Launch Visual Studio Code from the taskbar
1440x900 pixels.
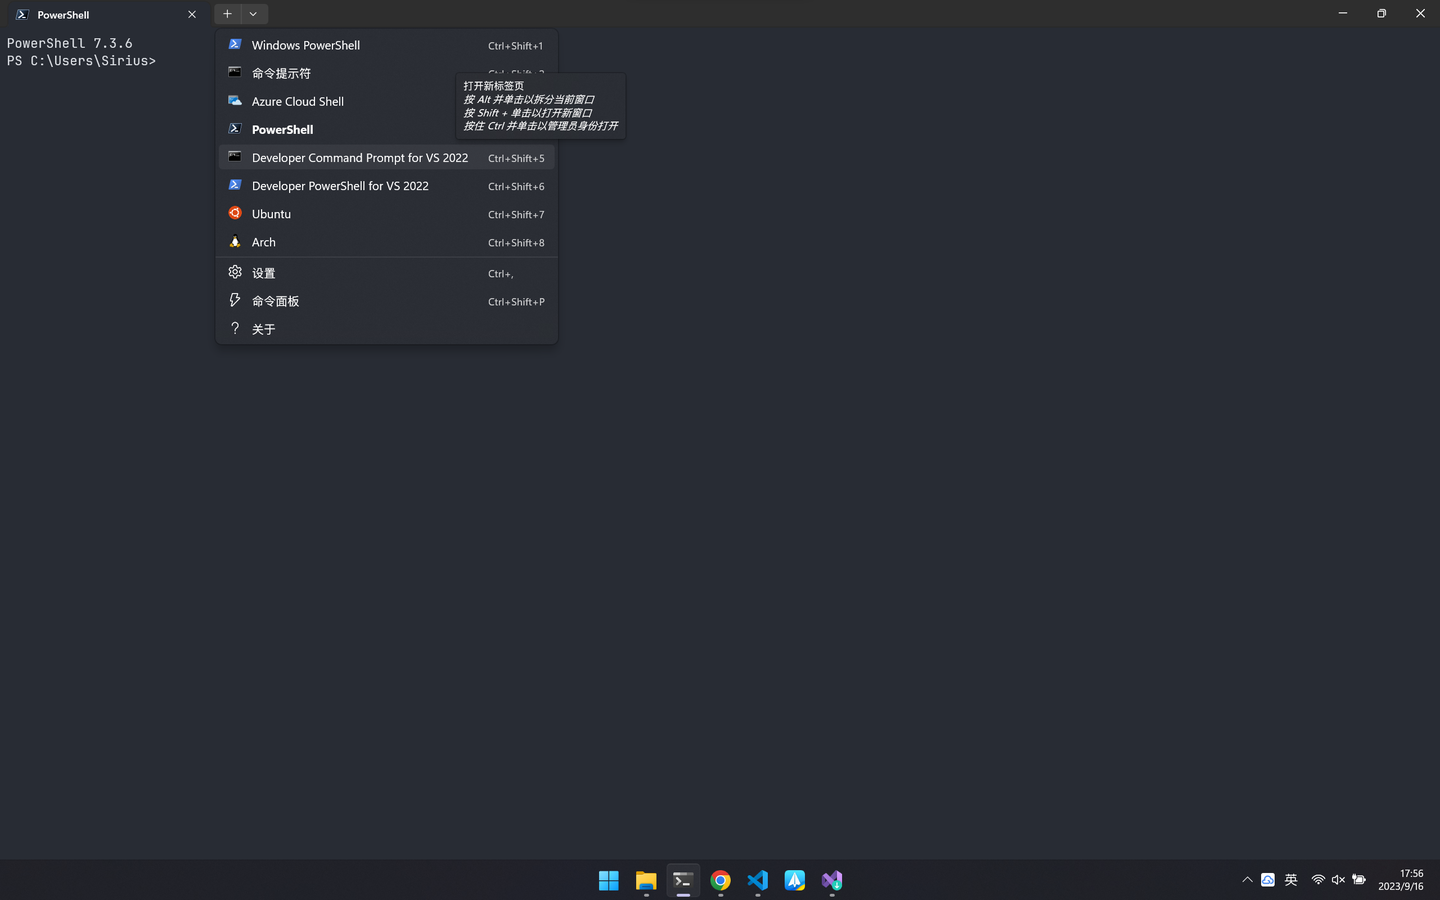click(757, 881)
